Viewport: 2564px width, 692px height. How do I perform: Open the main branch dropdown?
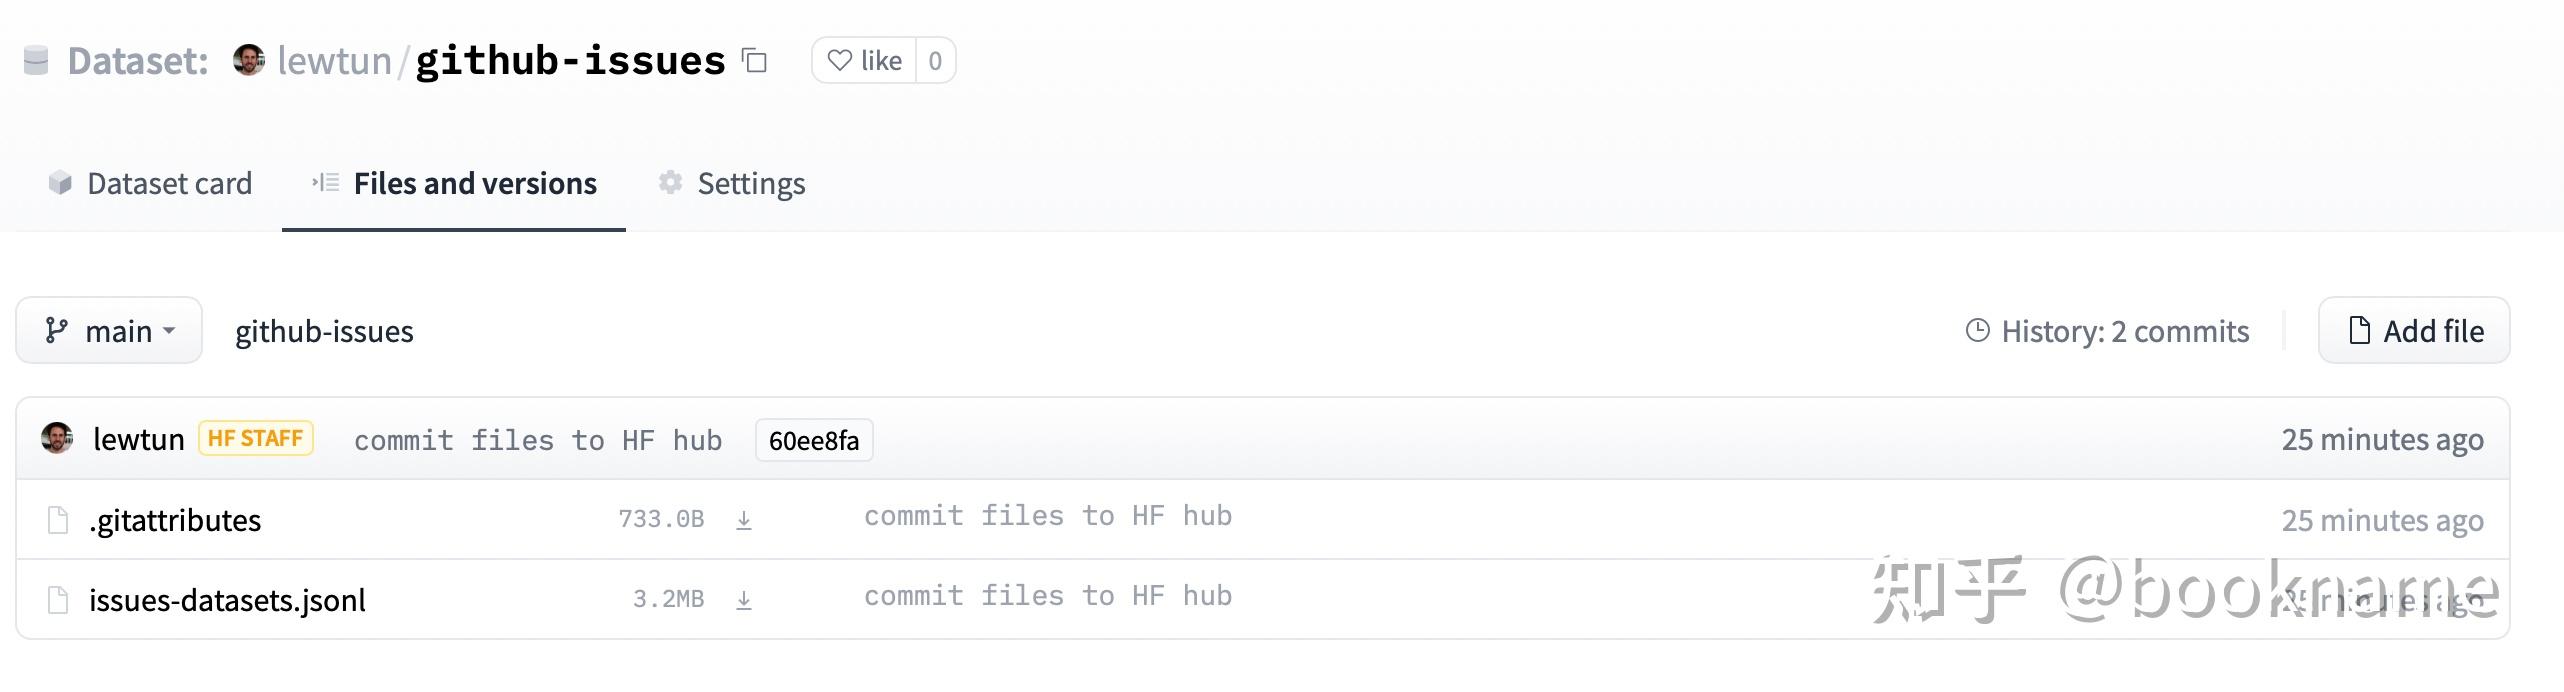(x=109, y=331)
